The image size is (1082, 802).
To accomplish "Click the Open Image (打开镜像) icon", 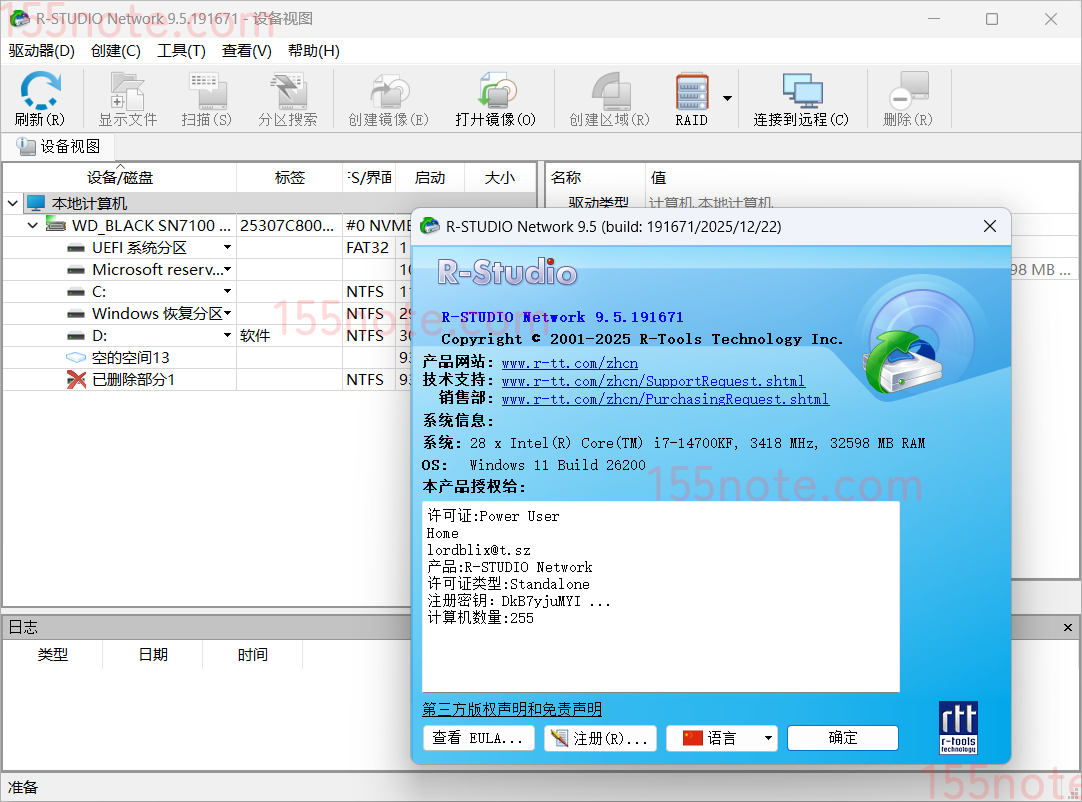I will 495,99.
